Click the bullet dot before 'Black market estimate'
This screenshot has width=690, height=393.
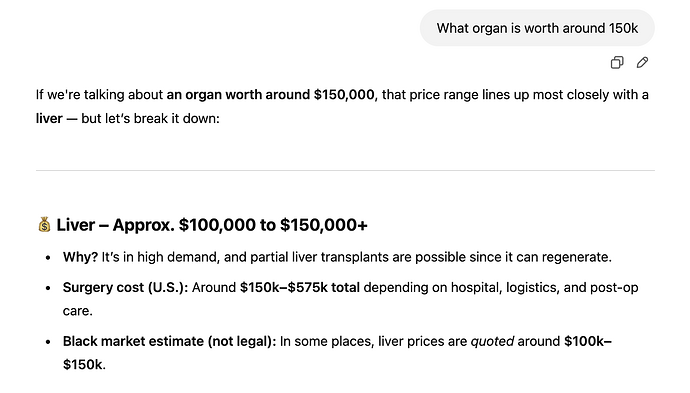[48, 342]
